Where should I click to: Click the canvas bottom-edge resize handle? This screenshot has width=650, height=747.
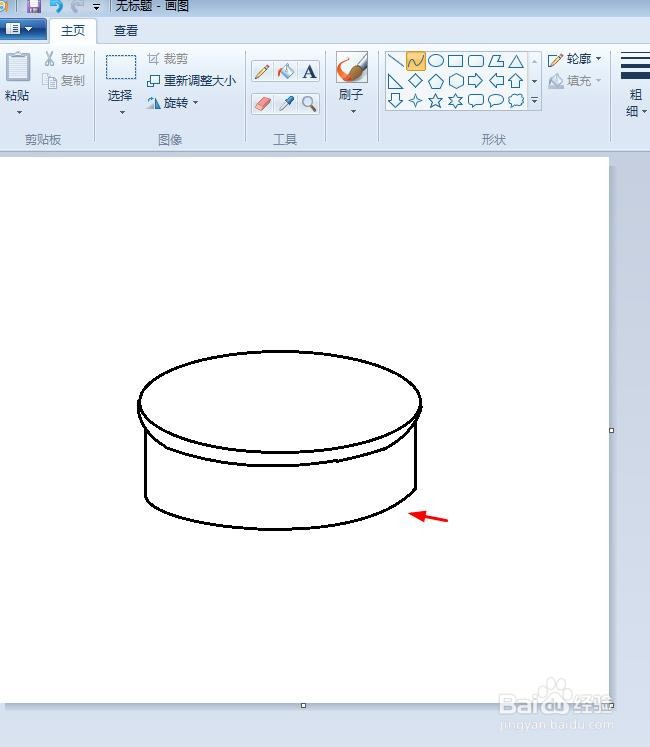304,705
